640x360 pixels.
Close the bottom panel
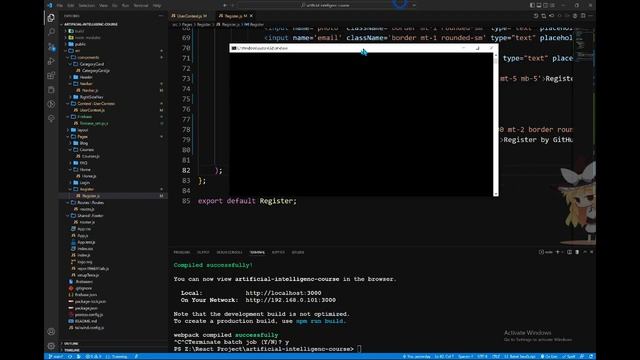coord(591,252)
